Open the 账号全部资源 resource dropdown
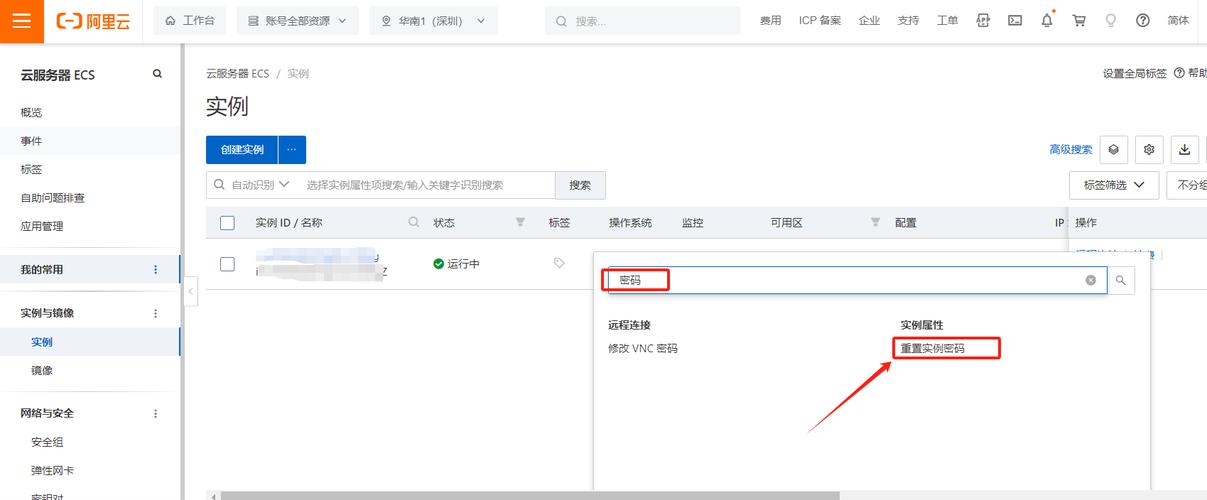This screenshot has width=1207, height=500. [297, 21]
